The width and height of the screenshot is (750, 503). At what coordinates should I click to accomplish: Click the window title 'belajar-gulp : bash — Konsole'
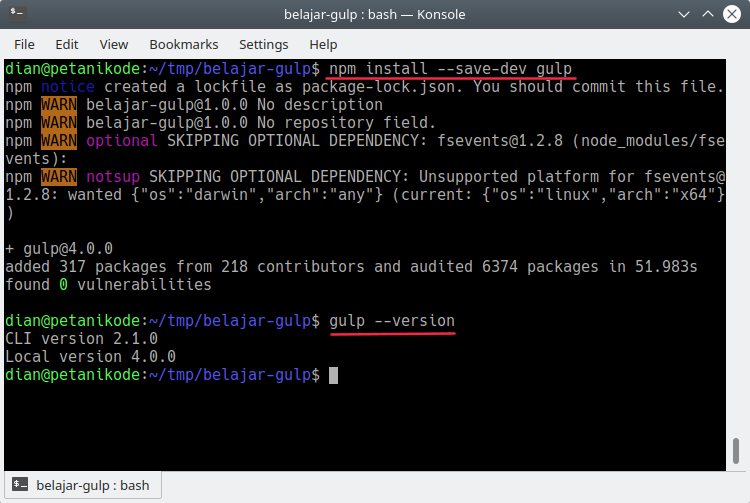point(375,15)
